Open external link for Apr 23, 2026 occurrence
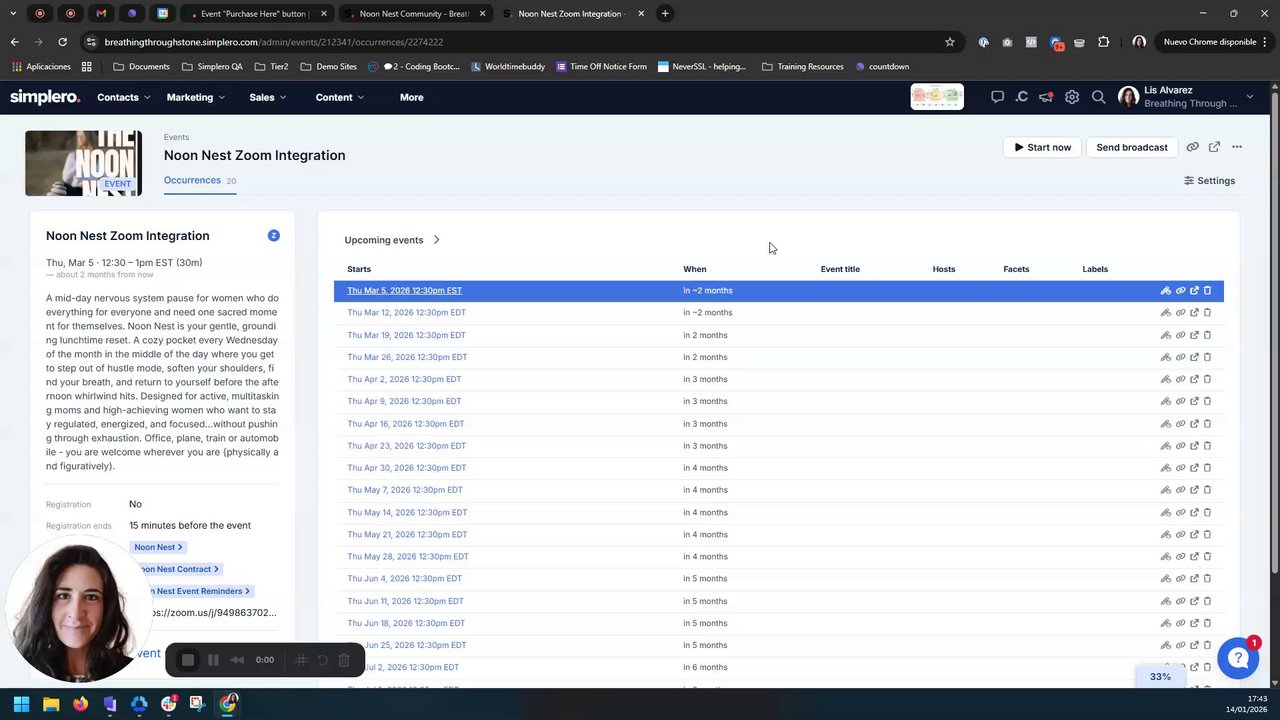The height and width of the screenshot is (720, 1280). 1194,446
